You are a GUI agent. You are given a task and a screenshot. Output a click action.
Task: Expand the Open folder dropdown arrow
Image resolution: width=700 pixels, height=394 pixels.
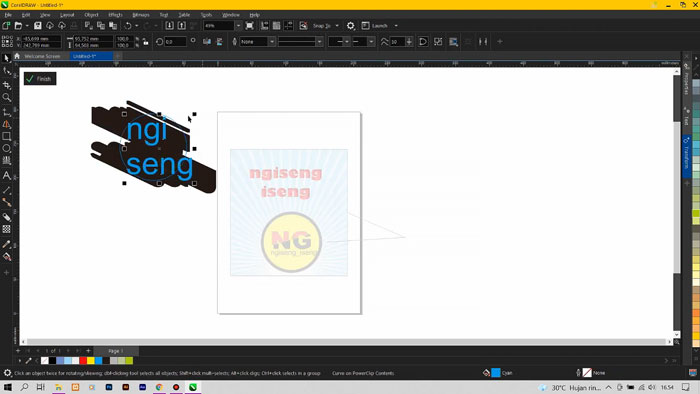click(27, 26)
